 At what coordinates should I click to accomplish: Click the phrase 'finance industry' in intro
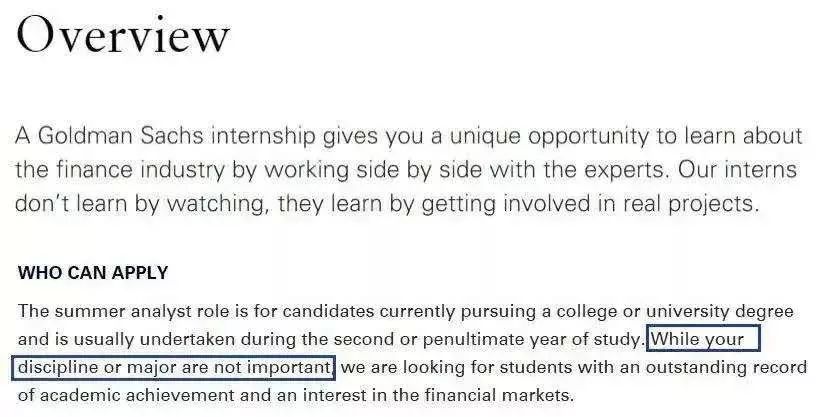[x=140, y=170]
